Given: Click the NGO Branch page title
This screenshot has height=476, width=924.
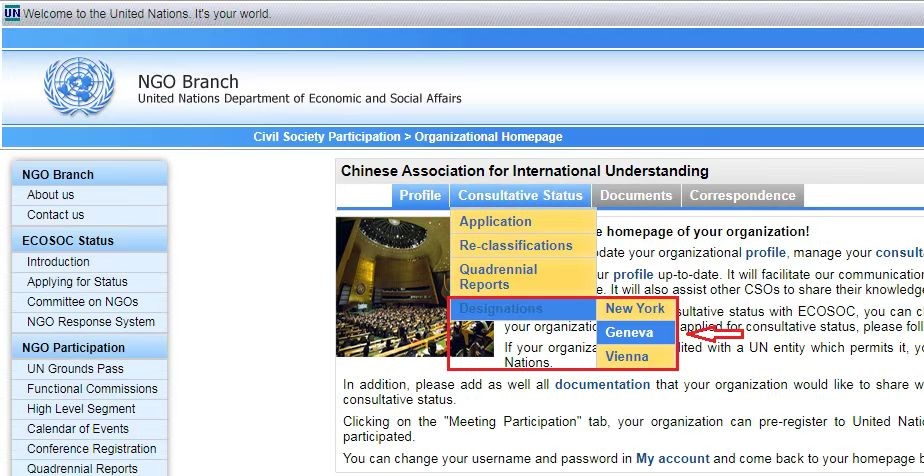Looking at the screenshot, I should [x=188, y=81].
